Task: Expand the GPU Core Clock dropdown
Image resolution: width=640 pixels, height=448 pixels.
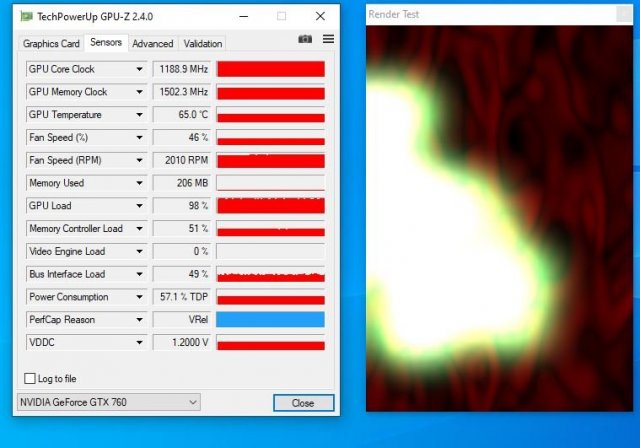Action: pos(139,69)
